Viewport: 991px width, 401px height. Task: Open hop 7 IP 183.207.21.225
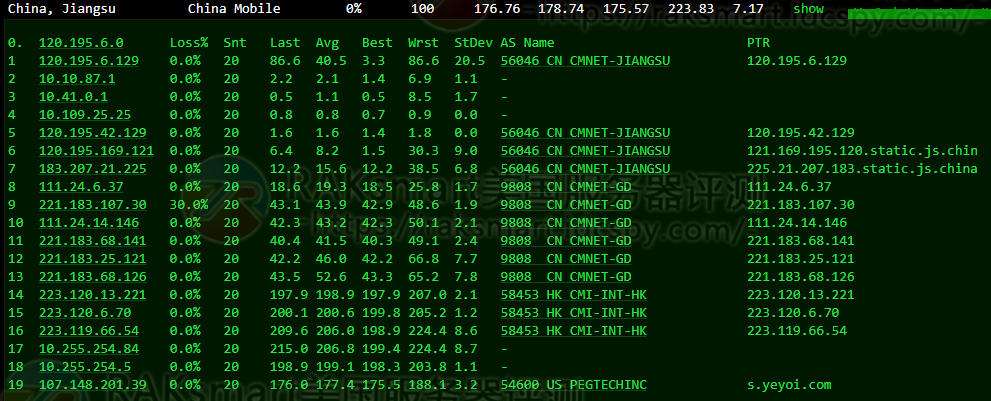pyautogui.click(x=93, y=169)
